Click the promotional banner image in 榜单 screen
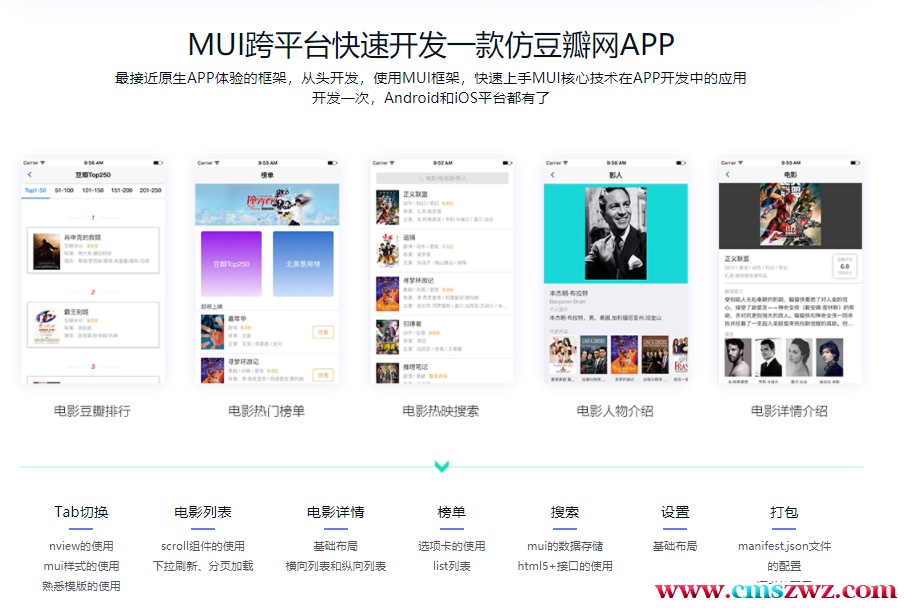Image resolution: width=906 pixels, height=608 pixels. (x=267, y=203)
